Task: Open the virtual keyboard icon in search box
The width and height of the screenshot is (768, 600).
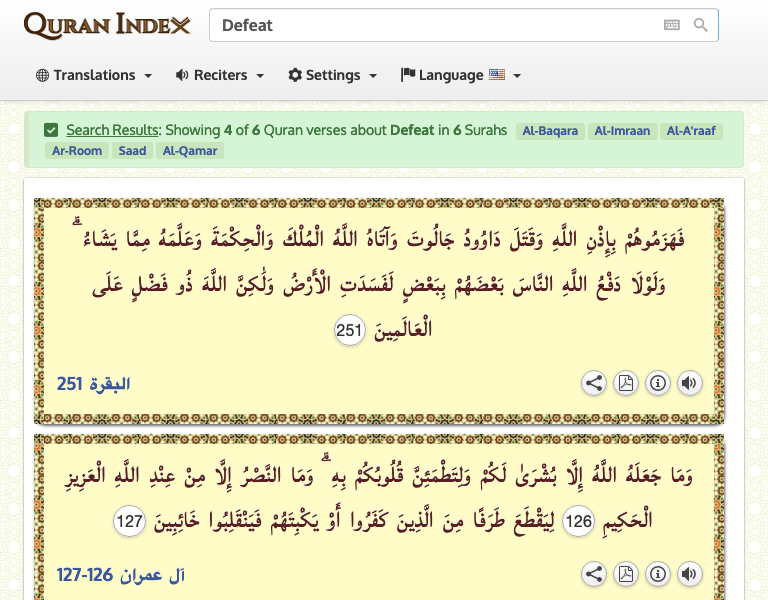Action: point(672,24)
